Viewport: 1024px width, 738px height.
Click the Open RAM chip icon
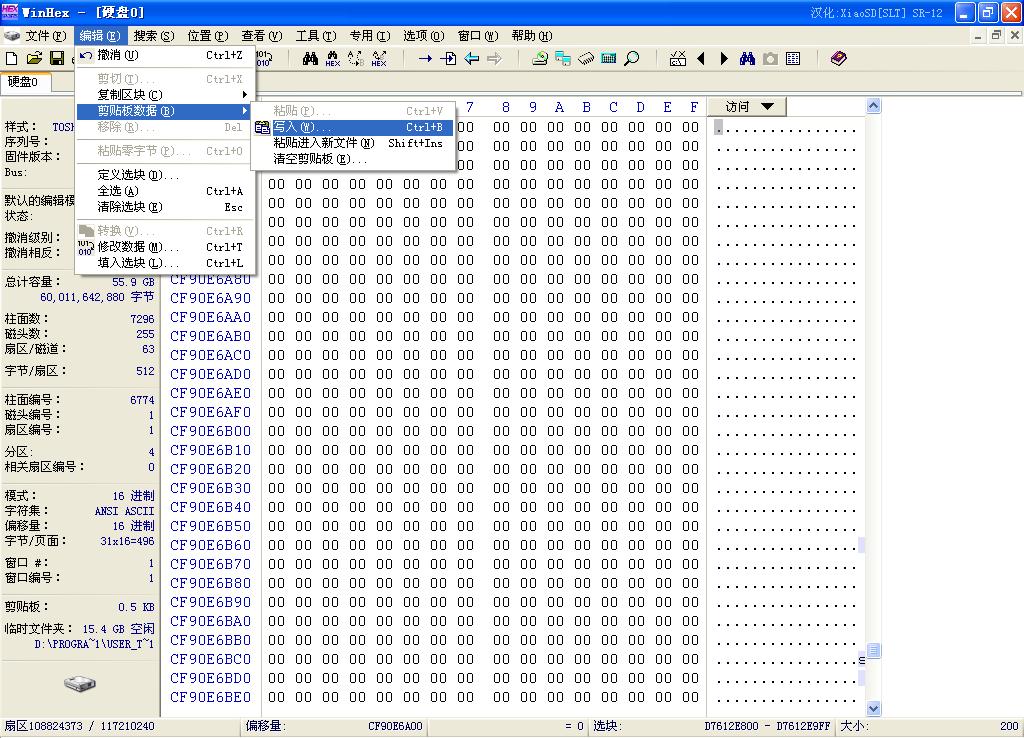coord(586,59)
